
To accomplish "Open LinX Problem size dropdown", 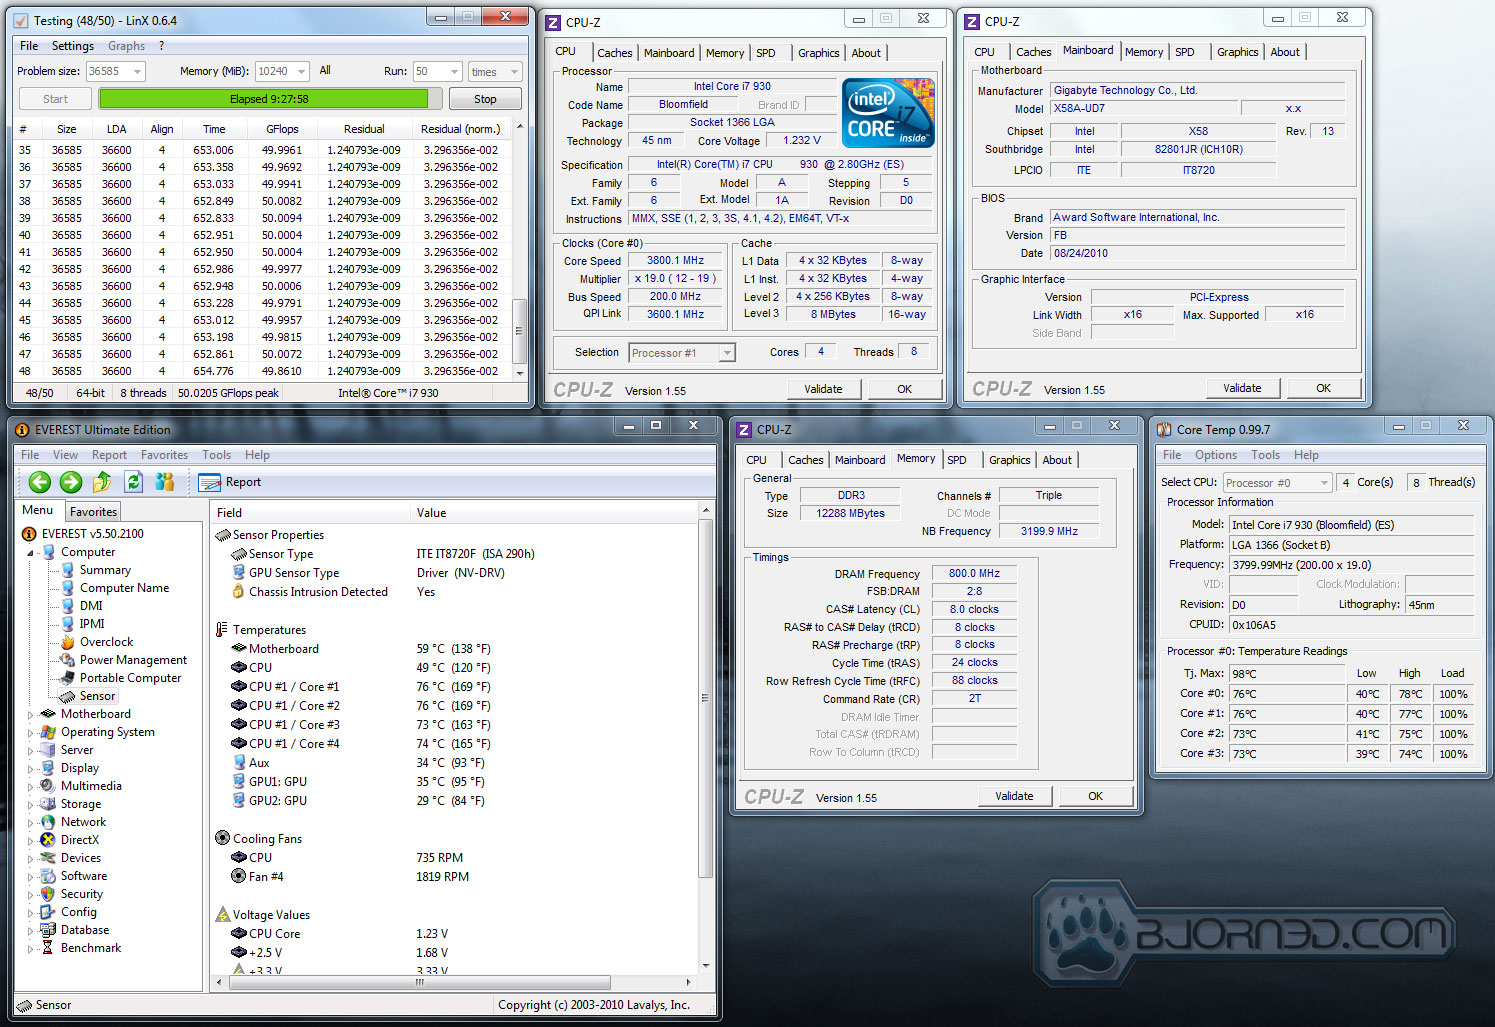I will [137, 71].
